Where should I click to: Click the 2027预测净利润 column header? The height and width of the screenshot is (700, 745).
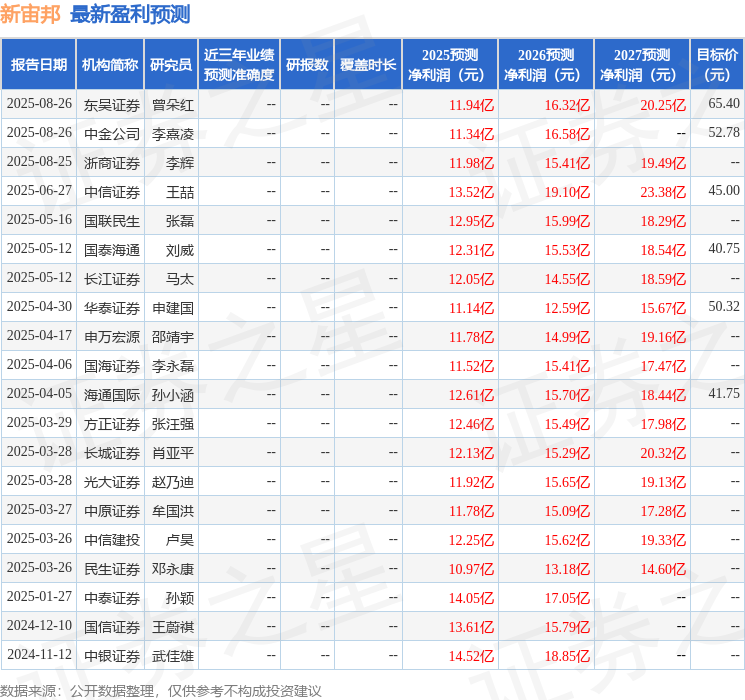tap(642, 65)
